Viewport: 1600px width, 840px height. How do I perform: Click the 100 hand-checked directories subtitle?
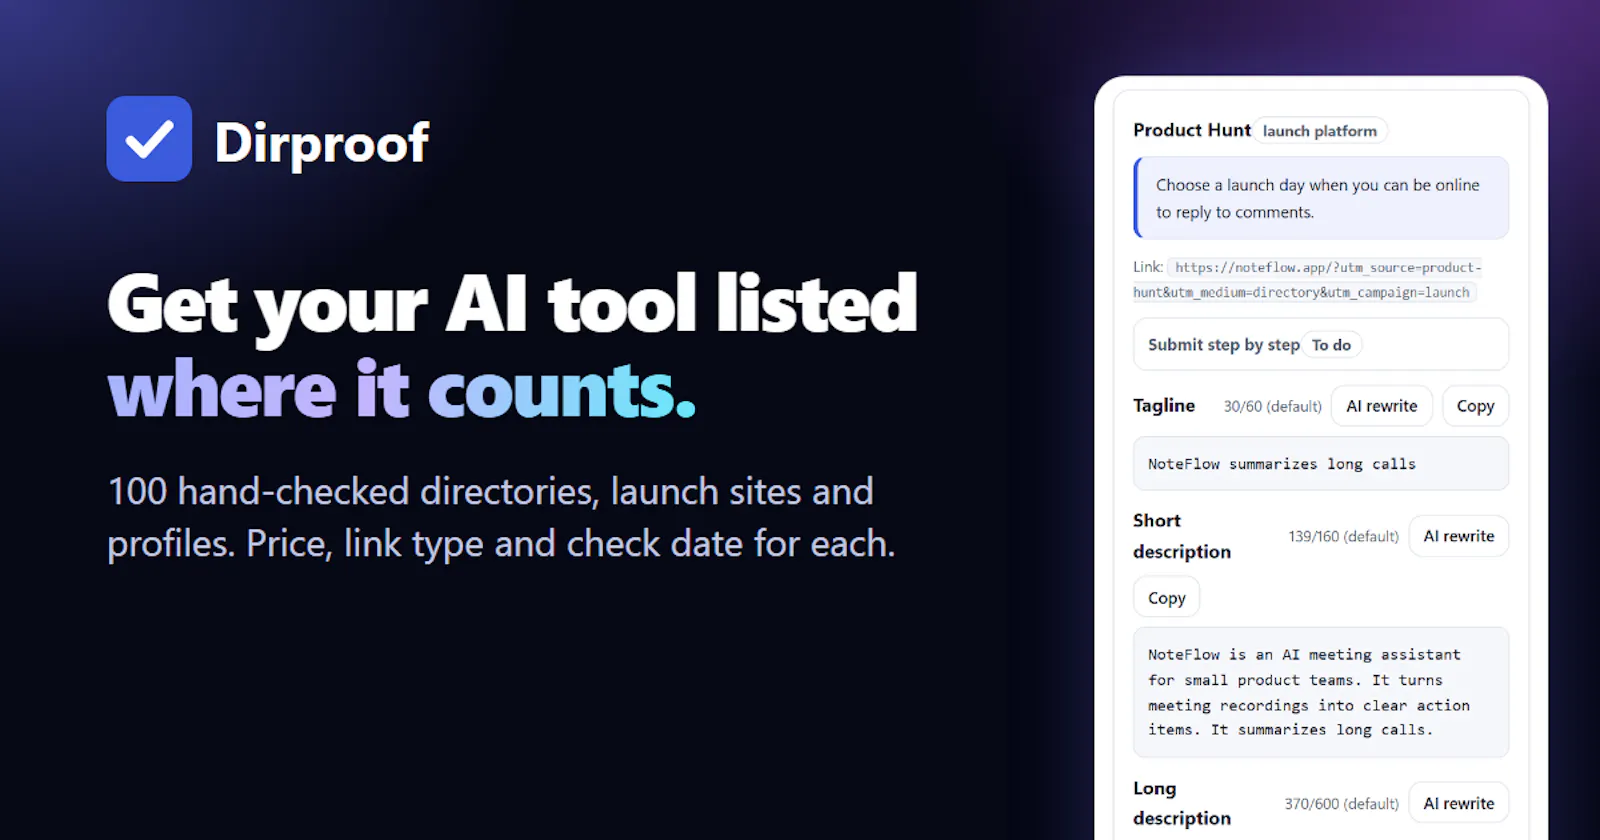tap(501, 518)
